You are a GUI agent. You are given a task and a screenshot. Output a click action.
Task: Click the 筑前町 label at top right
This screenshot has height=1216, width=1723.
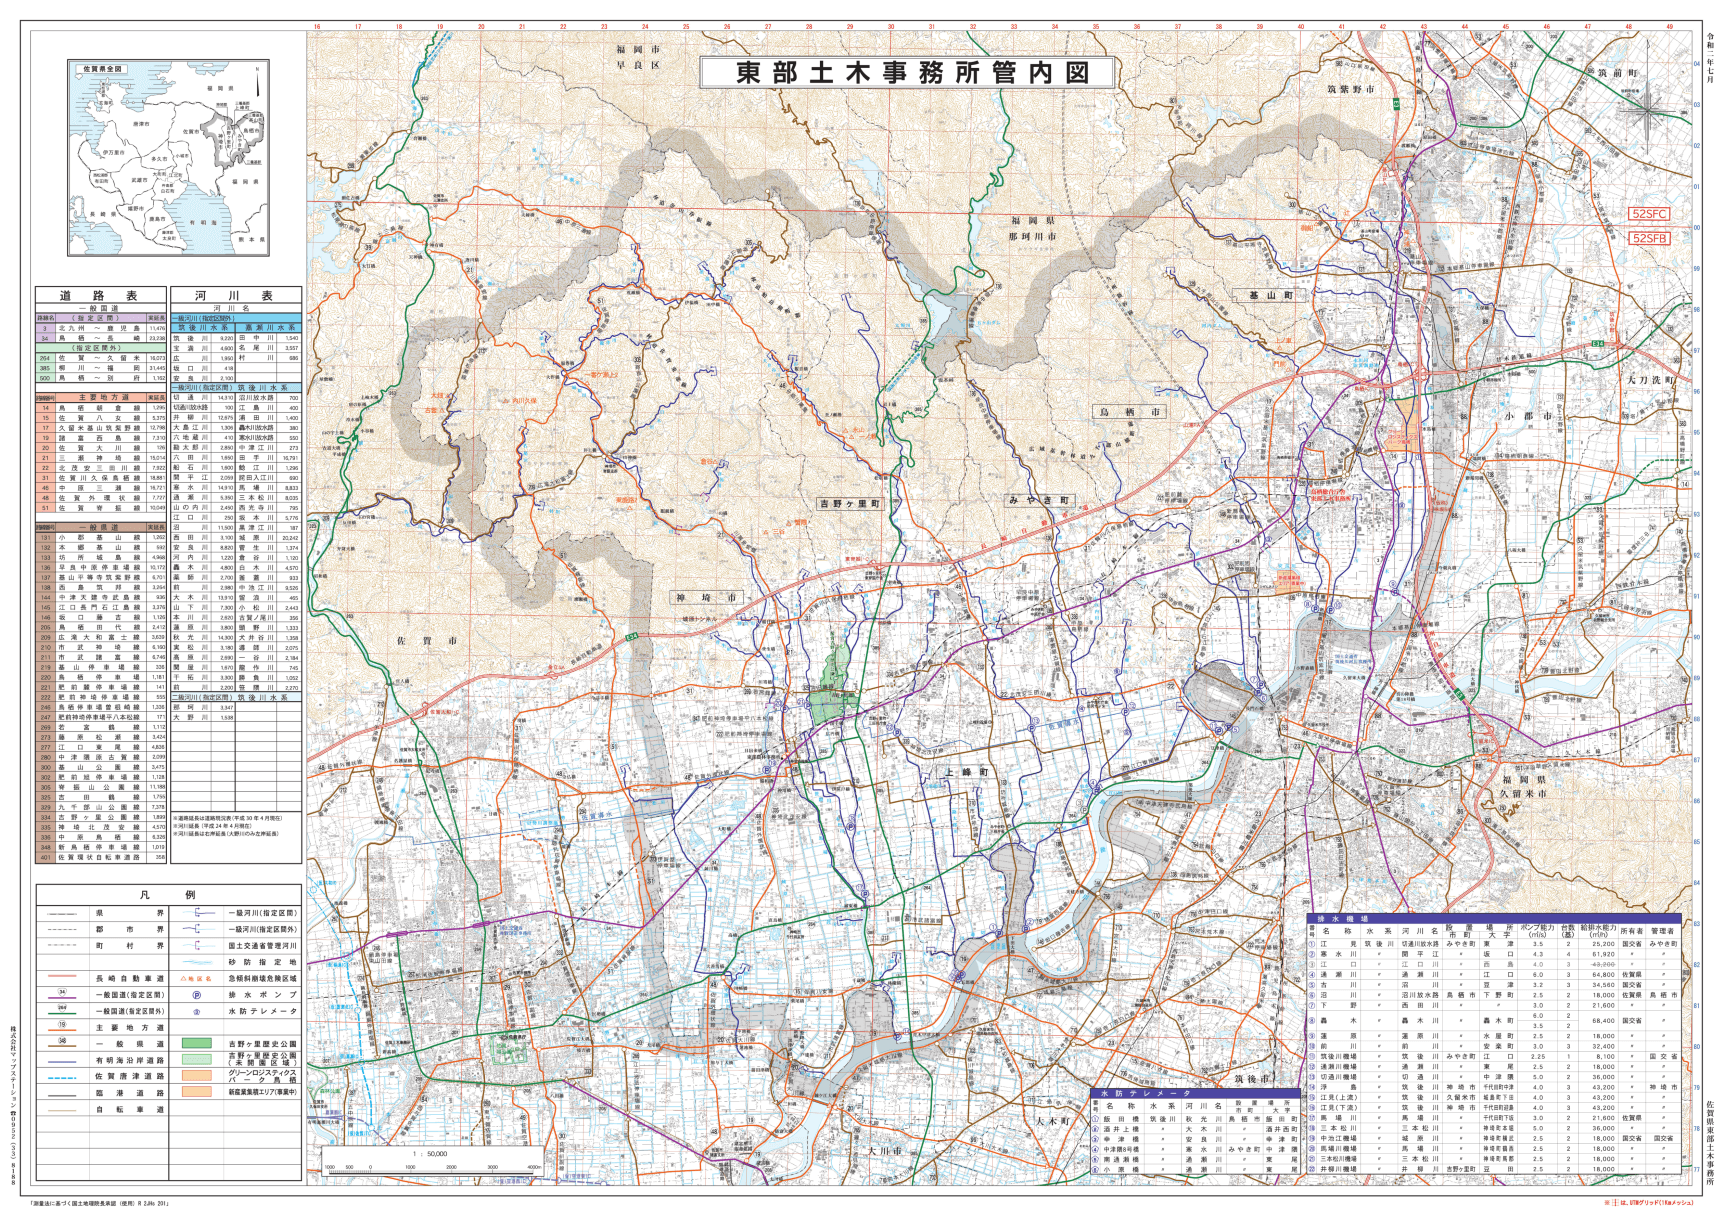(x=1618, y=73)
